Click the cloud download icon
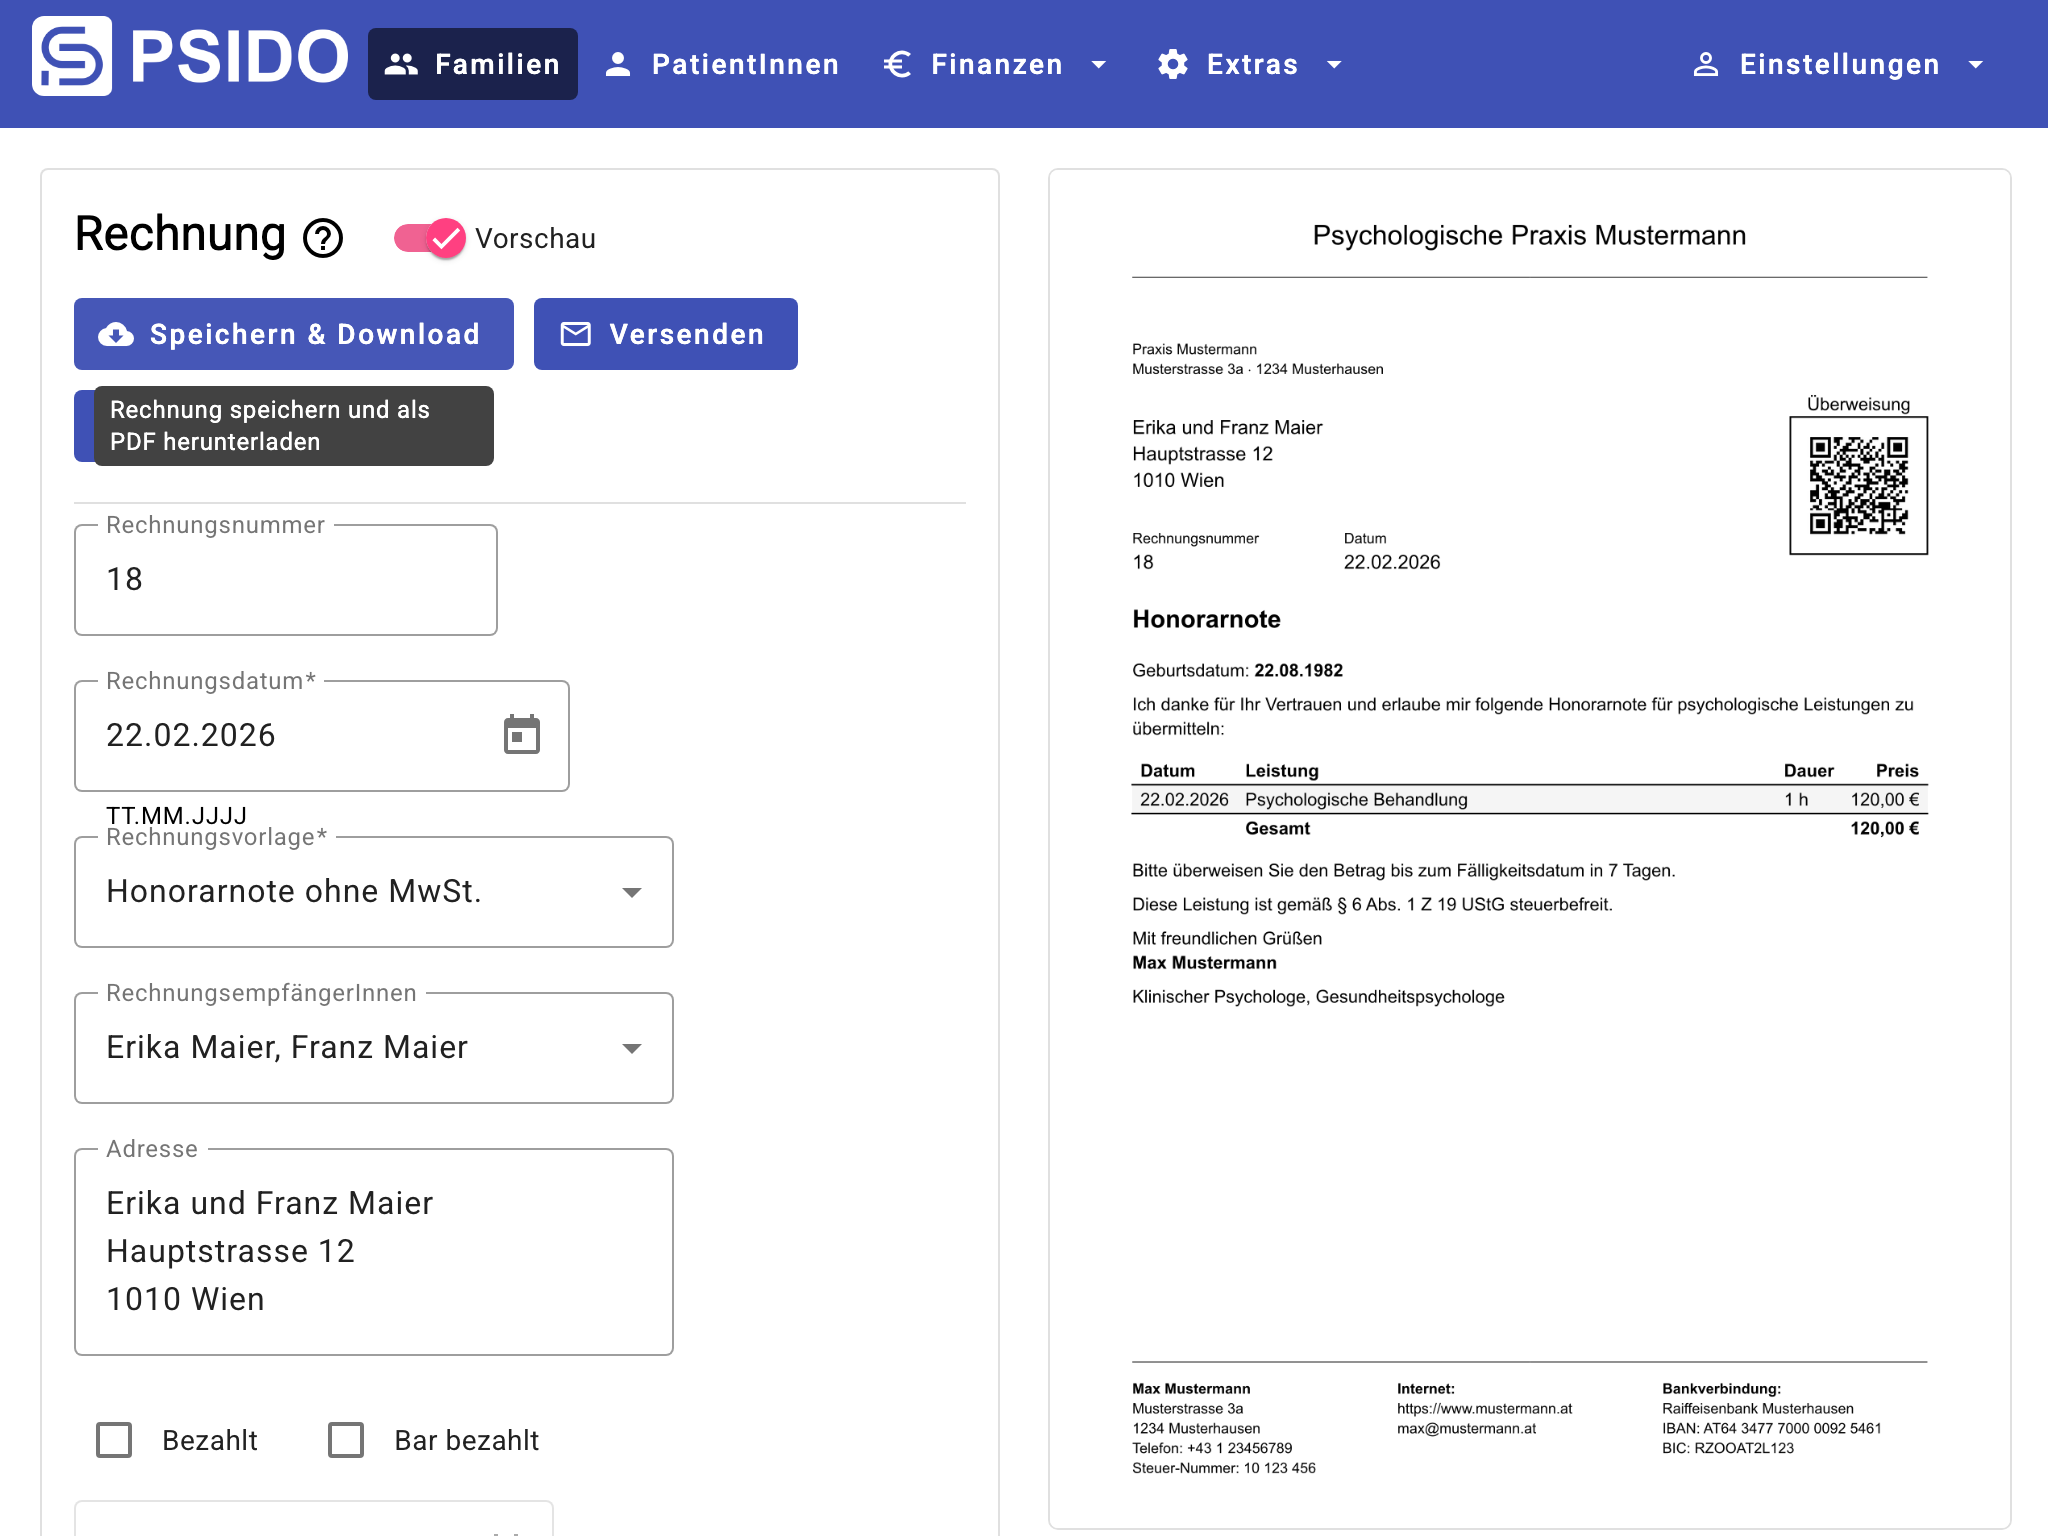Screen dimensions: 2048x1536 (x=116, y=334)
